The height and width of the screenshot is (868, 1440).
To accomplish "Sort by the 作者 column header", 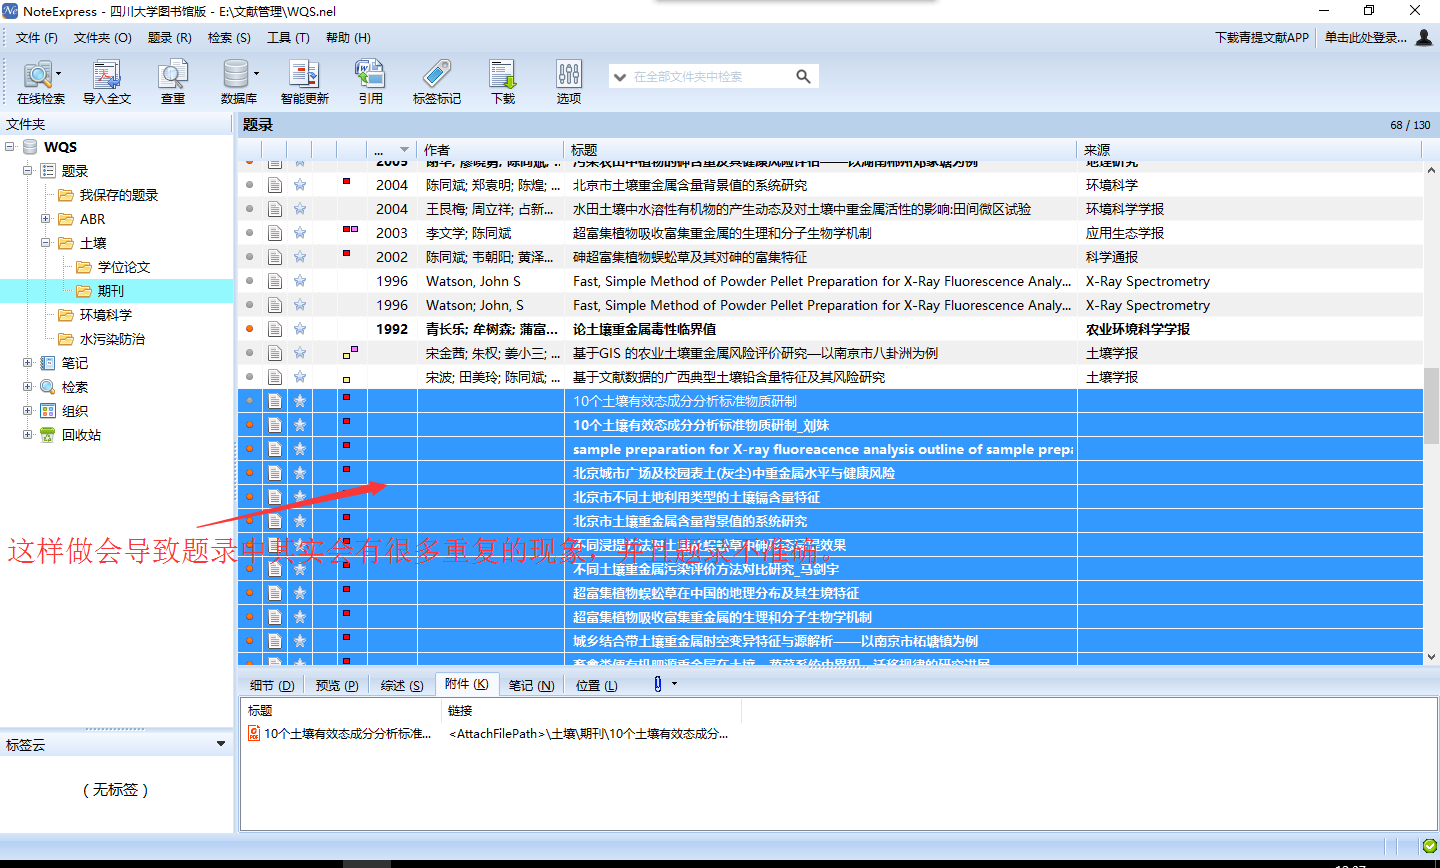I will coord(491,150).
